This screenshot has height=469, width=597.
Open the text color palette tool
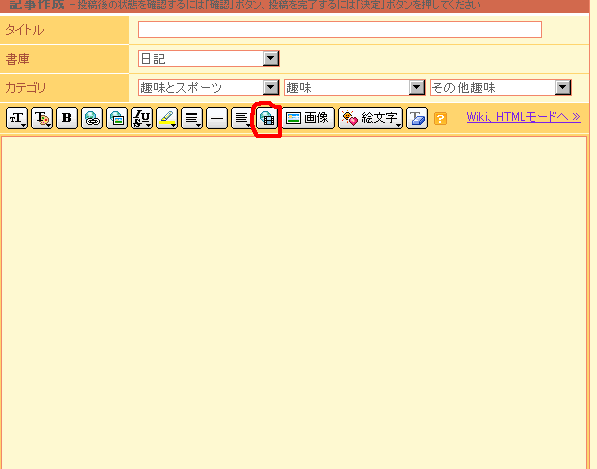coord(42,118)
